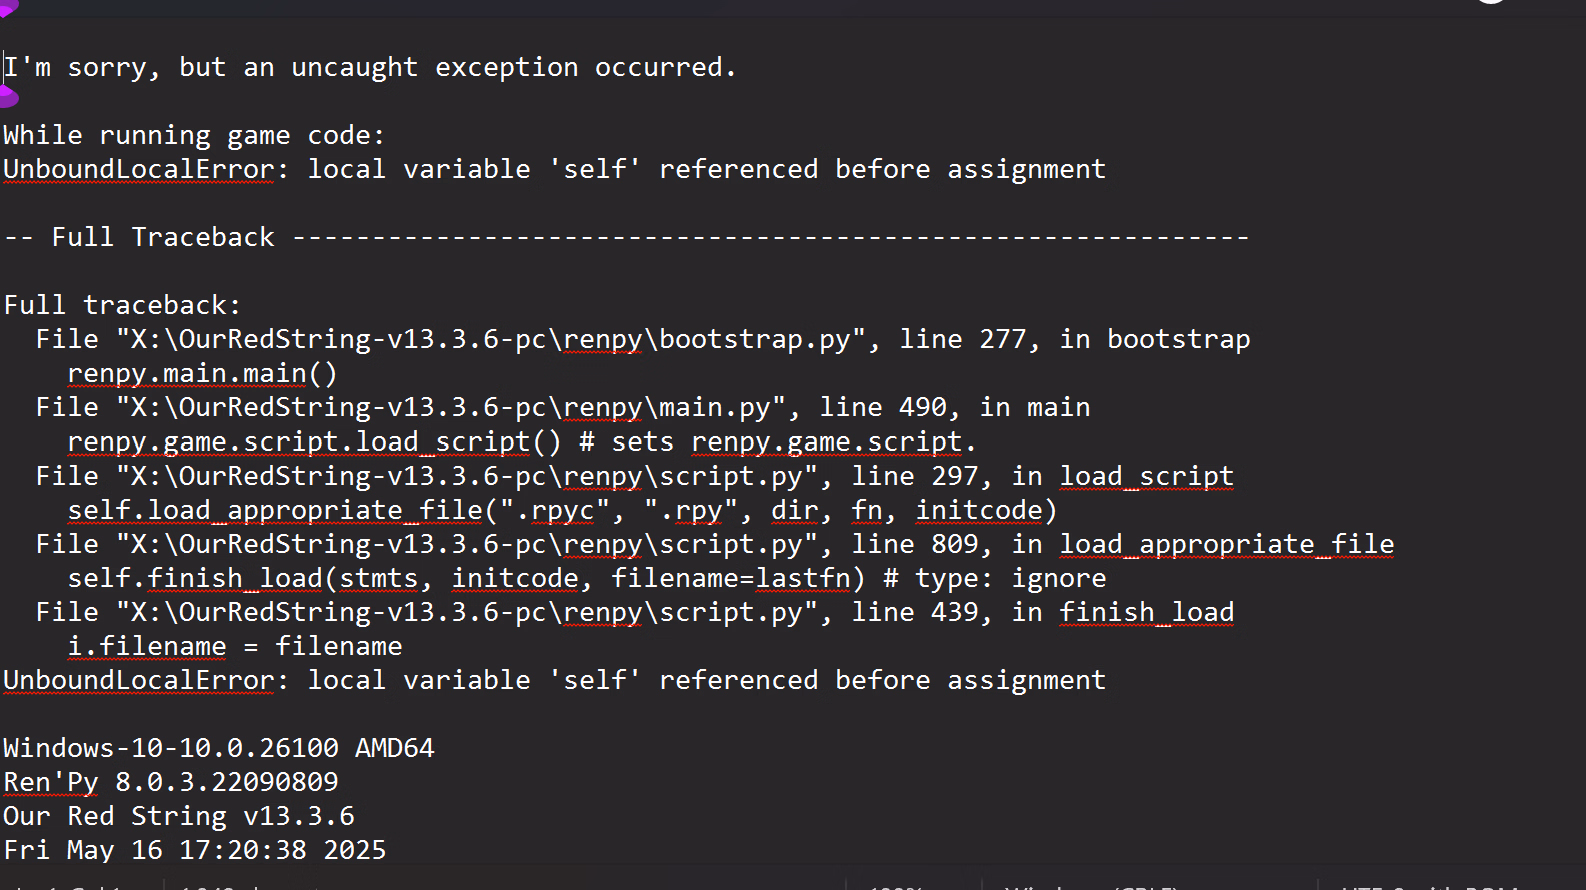Viewport: 1586px width, 890px height.
Task: Click the underlined "Ren'Py" version text
Action: point(51,782)
